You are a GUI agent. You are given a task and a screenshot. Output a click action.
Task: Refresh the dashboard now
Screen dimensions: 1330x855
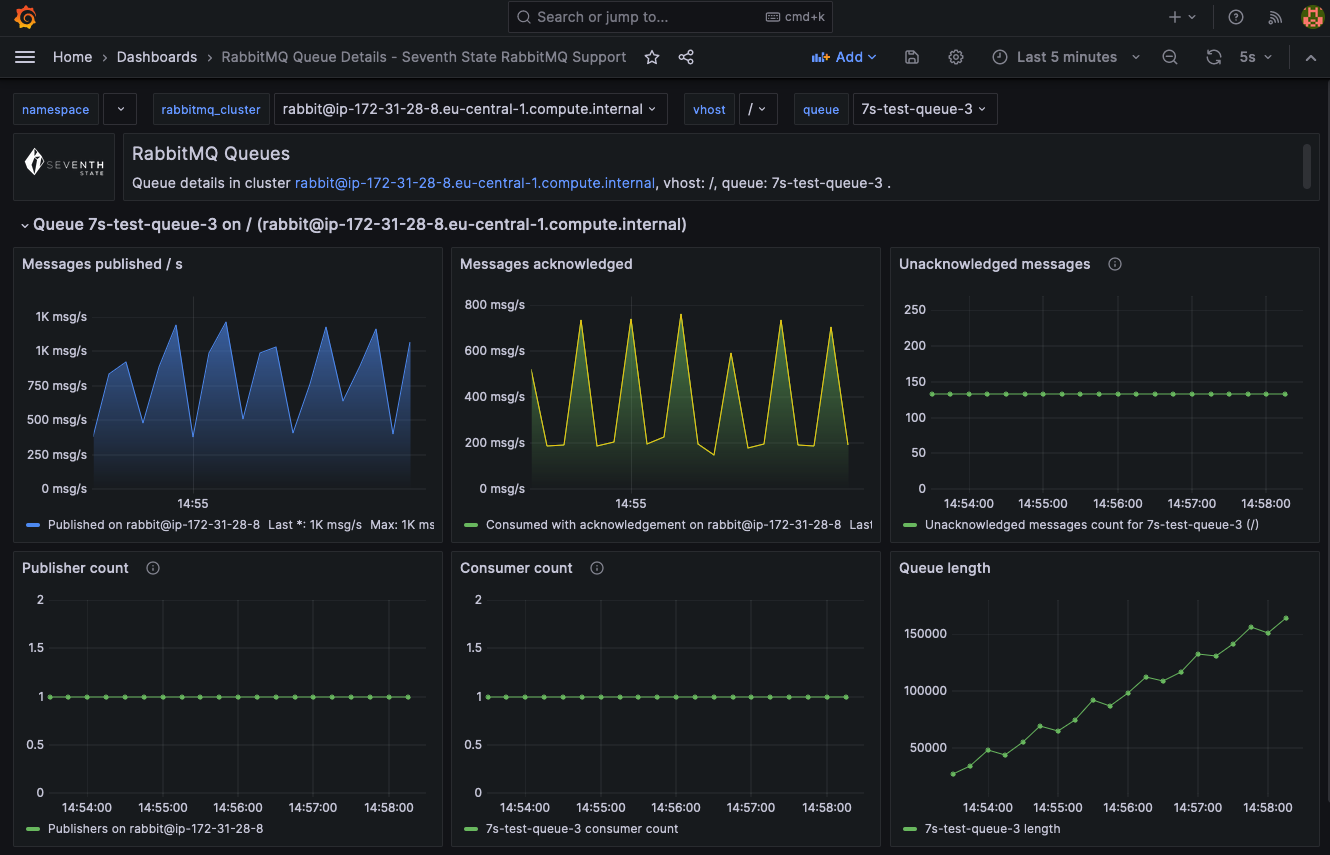(1213, 57)
